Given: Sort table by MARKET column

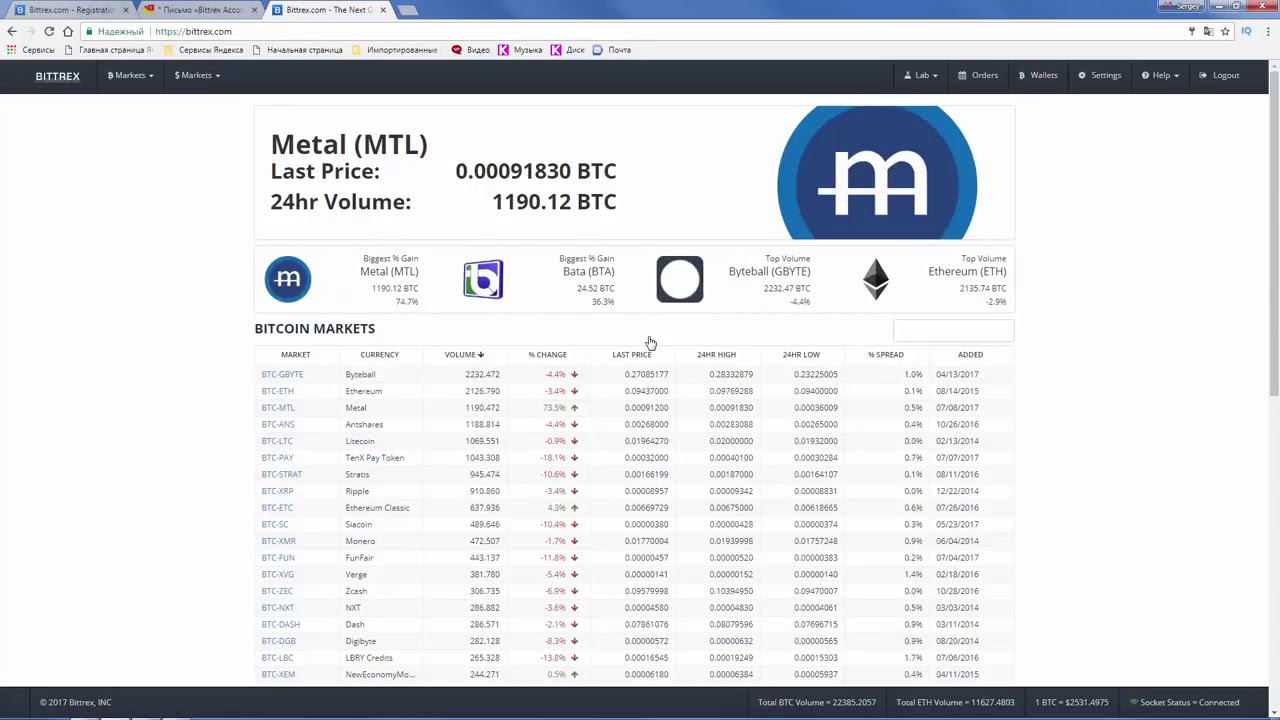Looking at the screenshot, I should point(295,354).
